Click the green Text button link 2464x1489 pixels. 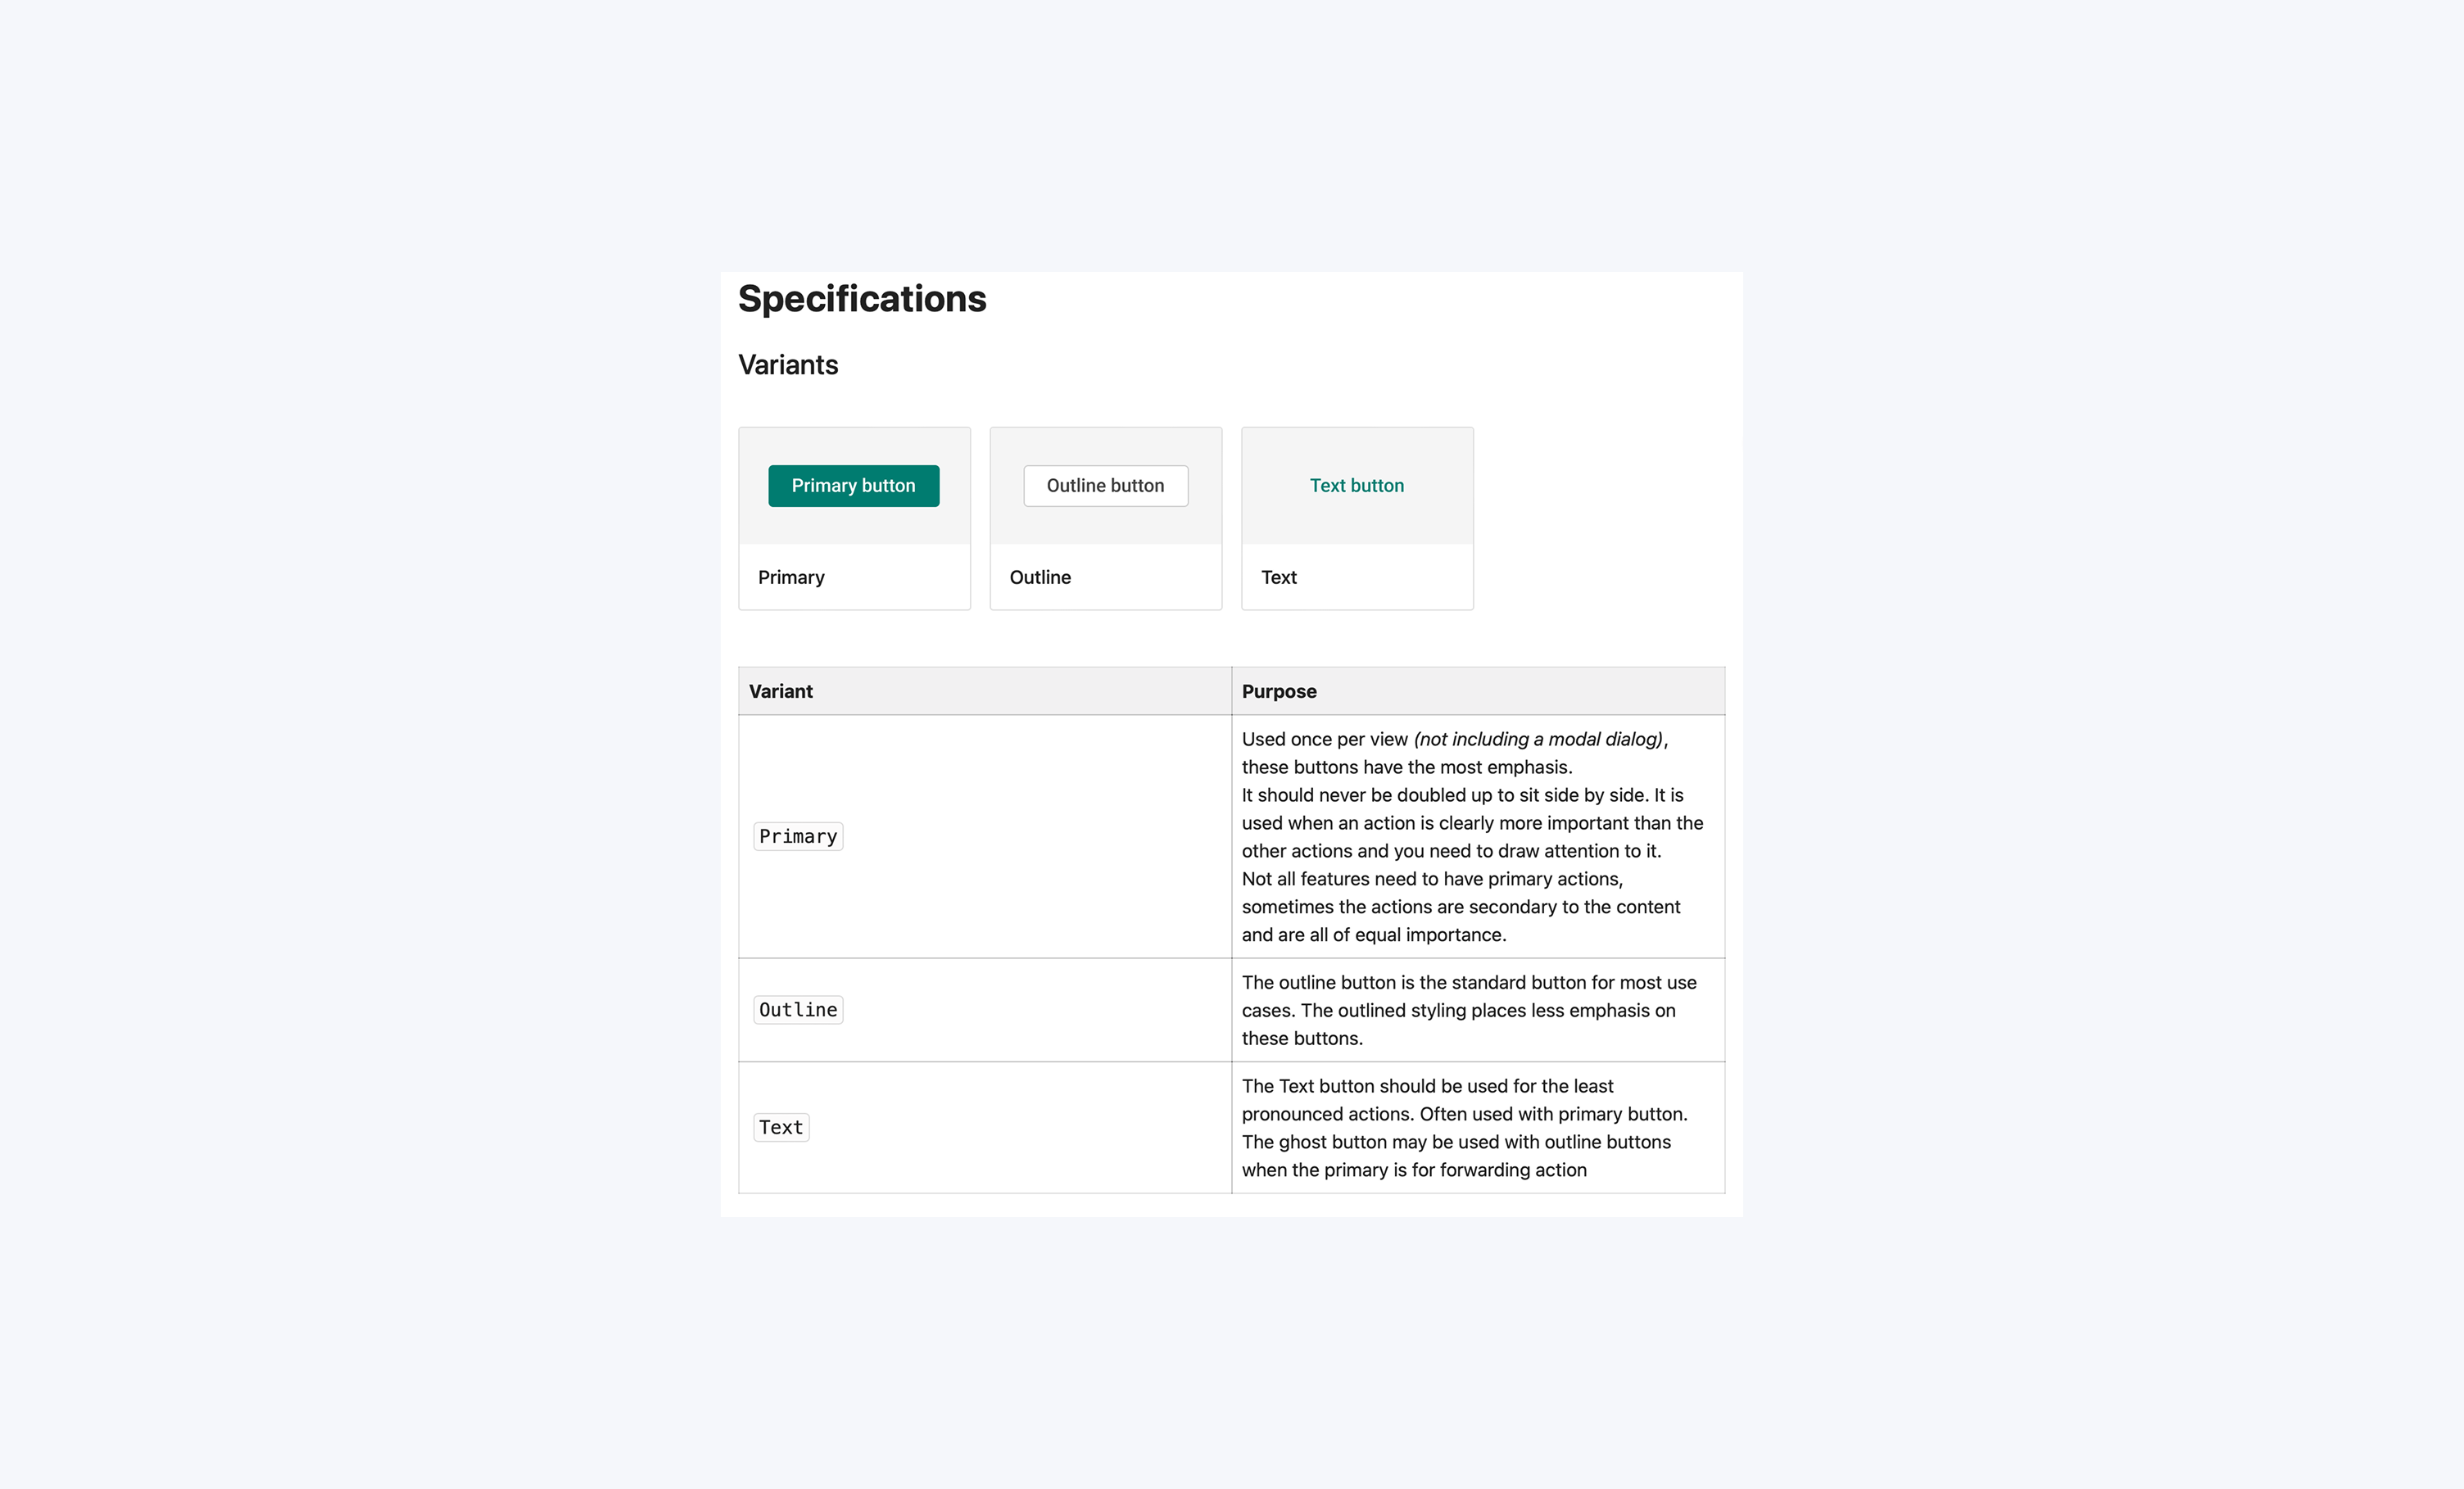pyautogui.click(x=1356, y=486)
